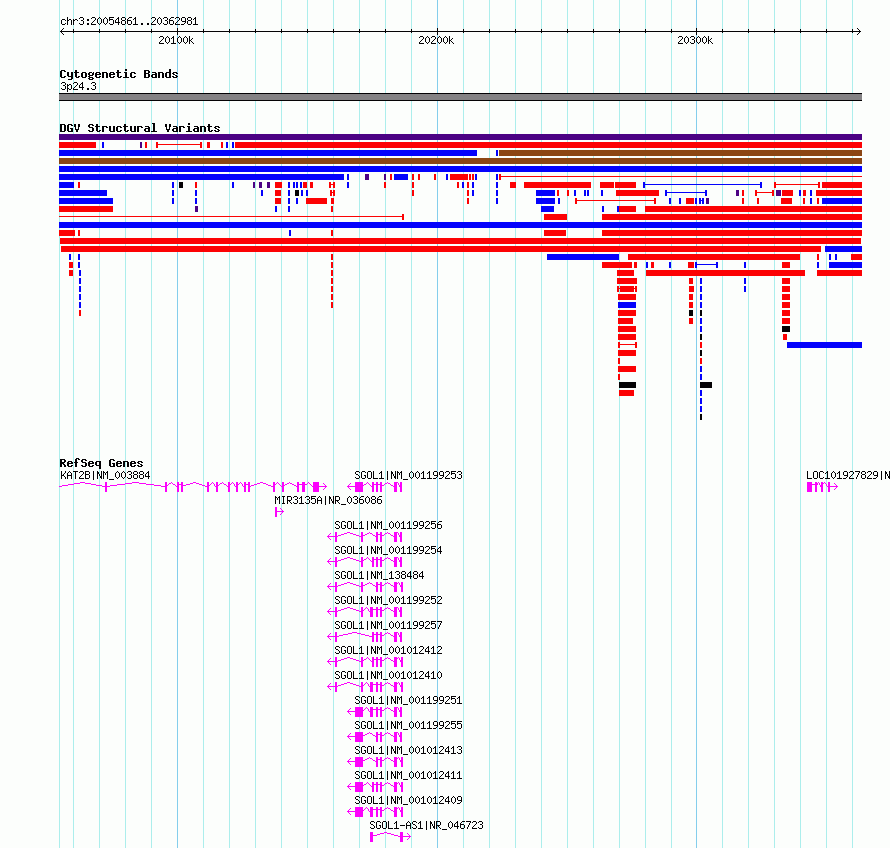Viewport: 890px width, 848px height.
Task: Click the SGOL1|NM_001199256 transcript label
Action: 388,525
